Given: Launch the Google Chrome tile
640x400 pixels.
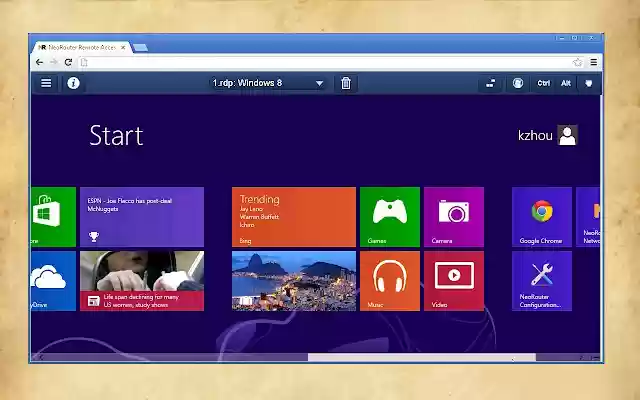Looking at the screenshot, I should pyautogui.click(x=542, y=217).
